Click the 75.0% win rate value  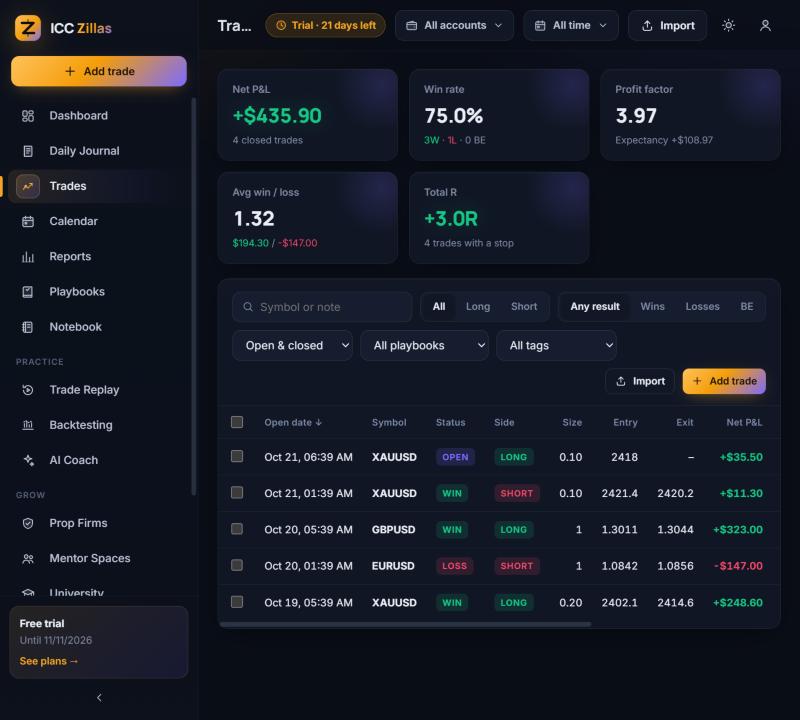454,116
